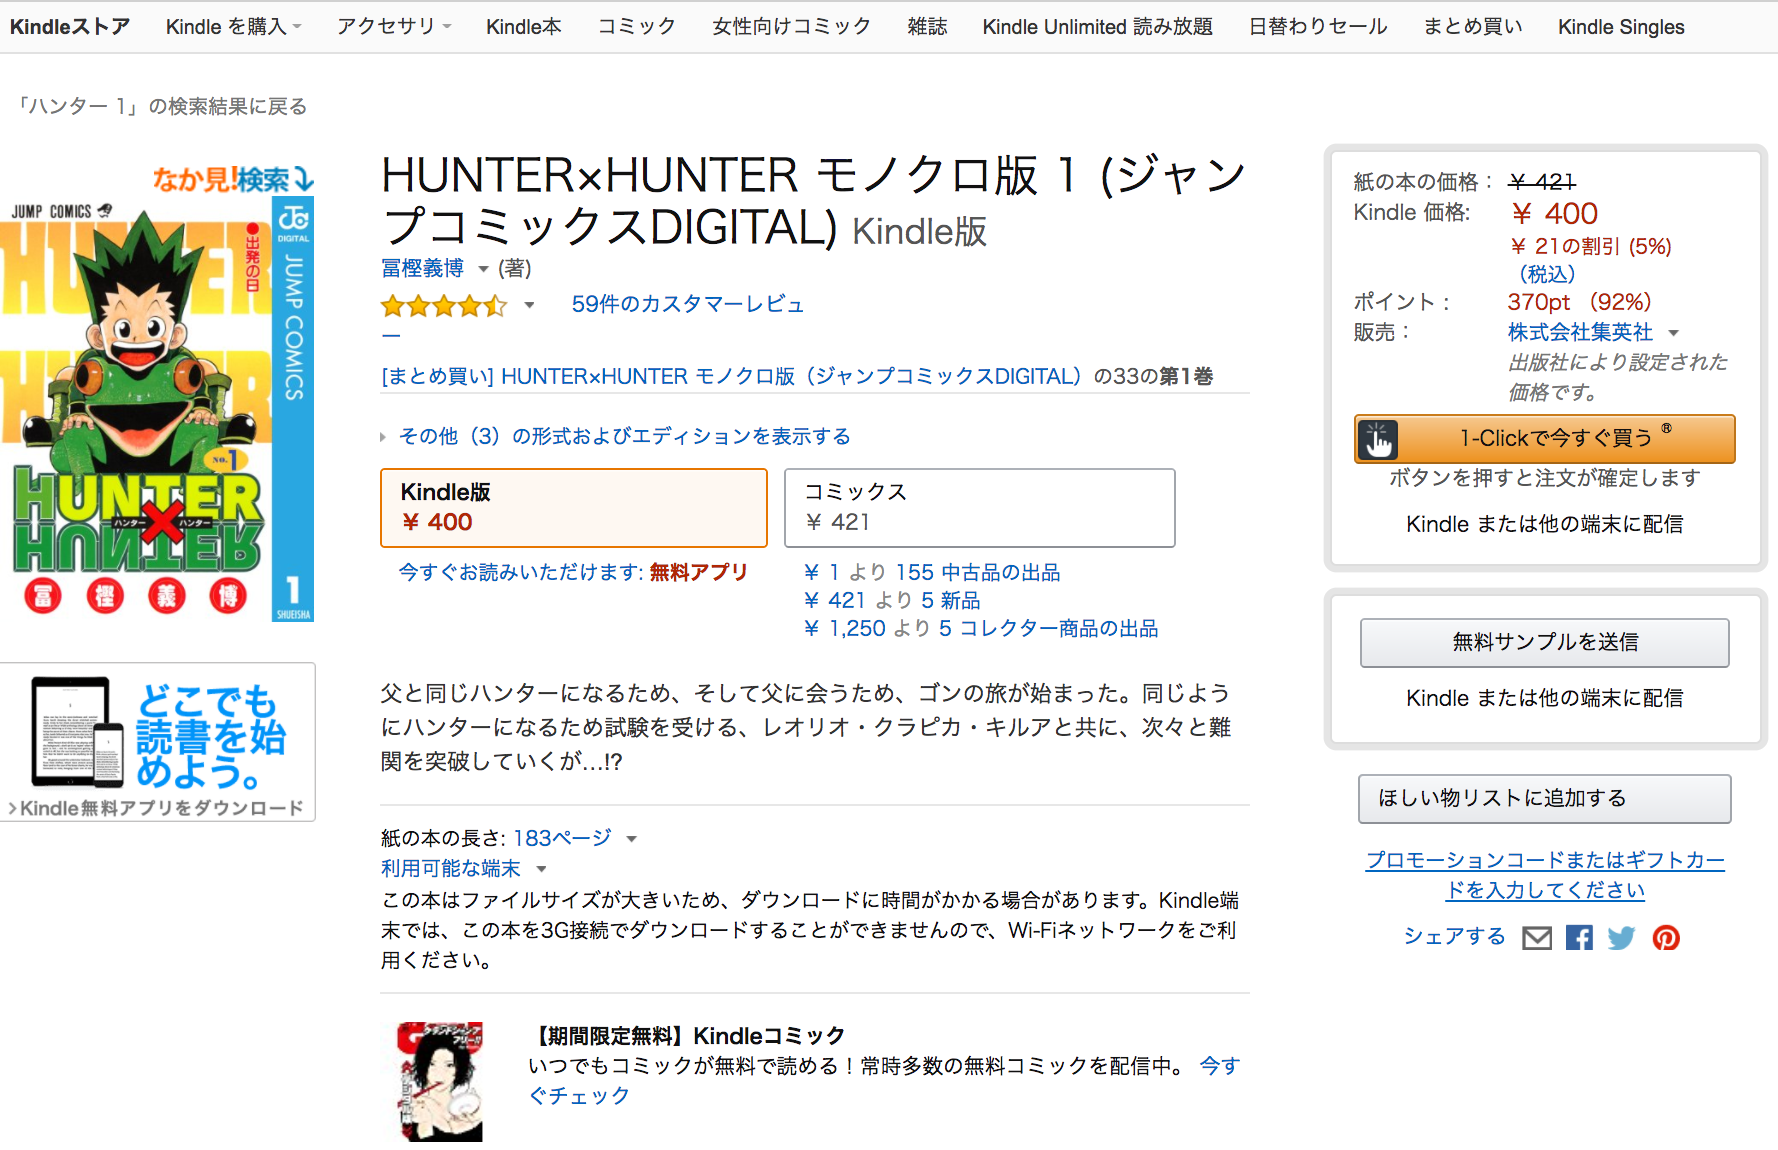Click Kindle無料アプリをダウンロード link
The width and height of the screenshot is (1778, 1150).
157,808
